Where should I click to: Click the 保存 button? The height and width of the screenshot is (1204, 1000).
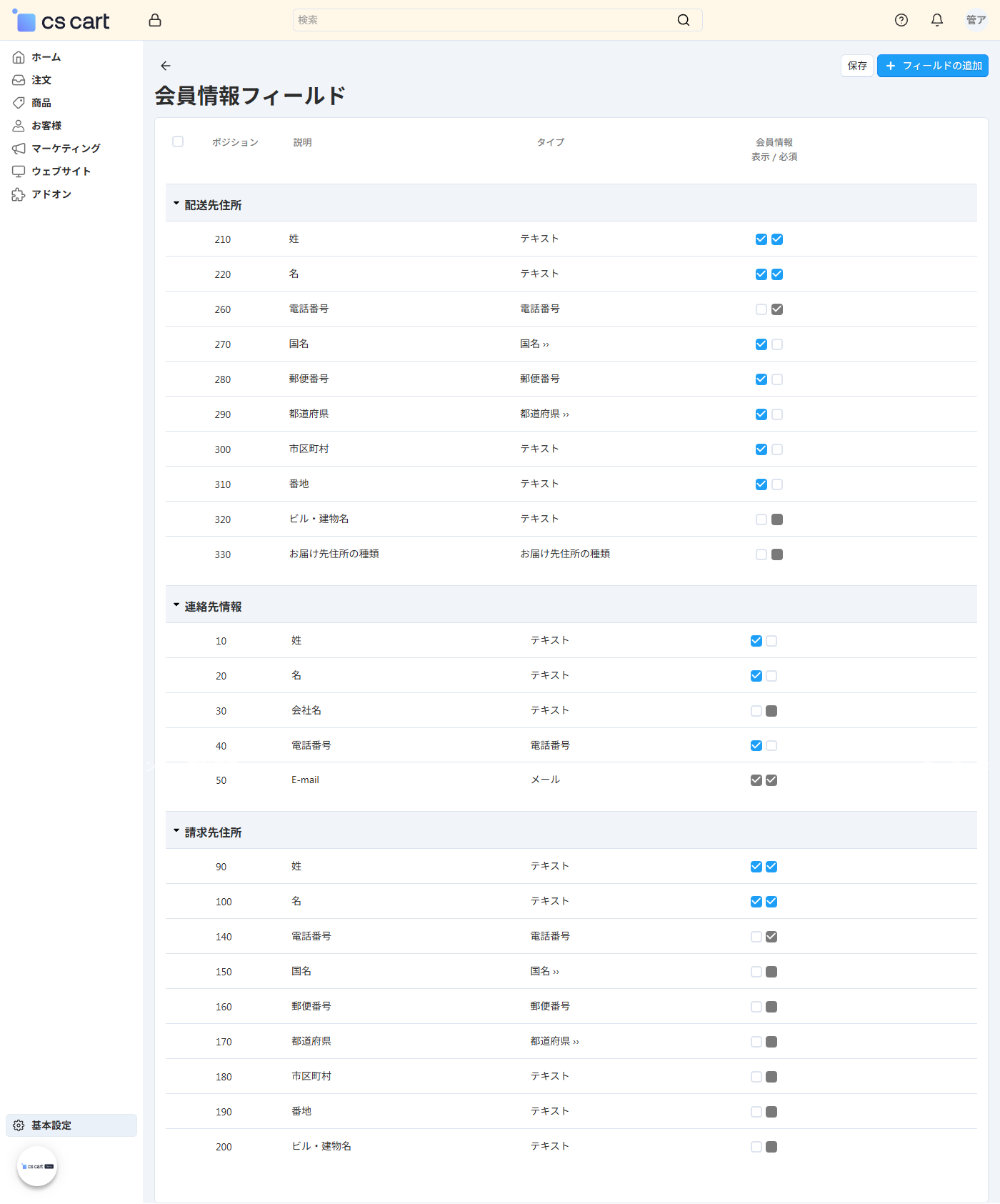pos(857,66)
